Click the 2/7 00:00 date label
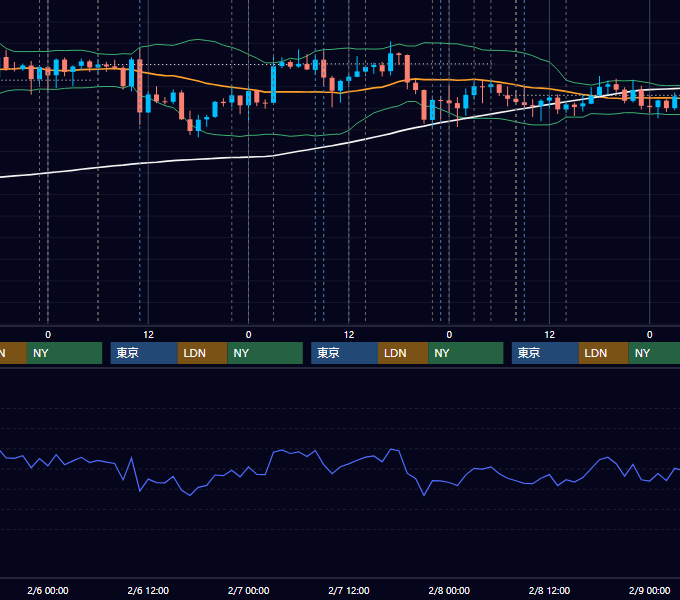This screenshot has height=600, width=680. [x=248, y=590]
